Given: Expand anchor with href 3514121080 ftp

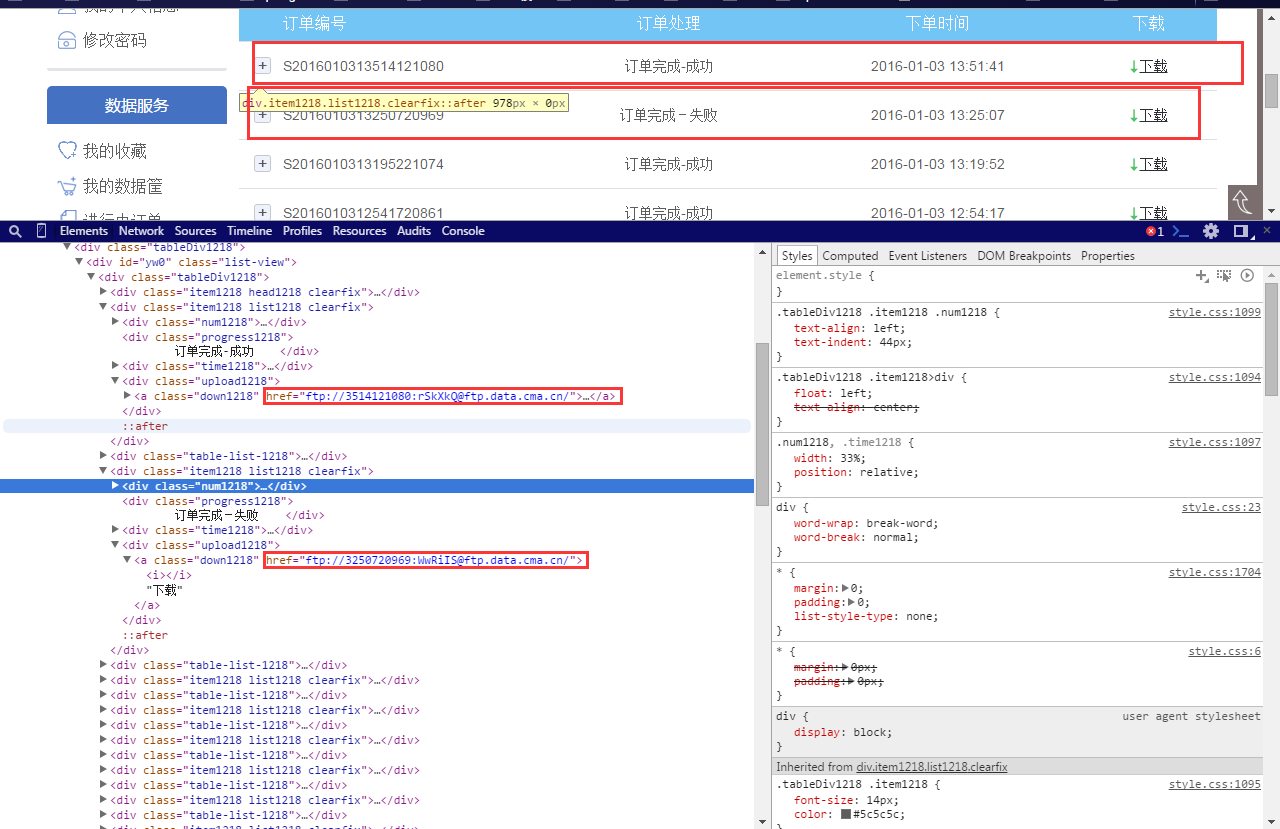Looking at the screenshot, I should (x=128, y=396).
